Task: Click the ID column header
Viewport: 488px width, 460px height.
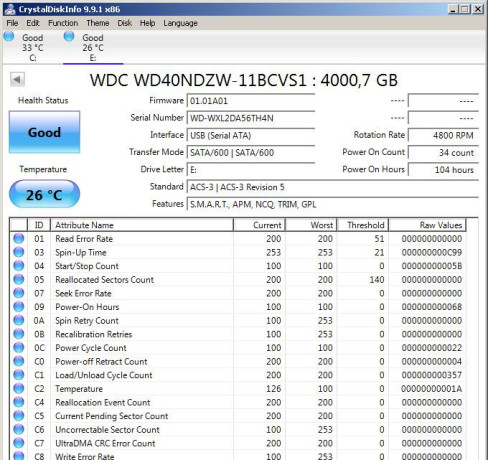Action: click(39, 225)
